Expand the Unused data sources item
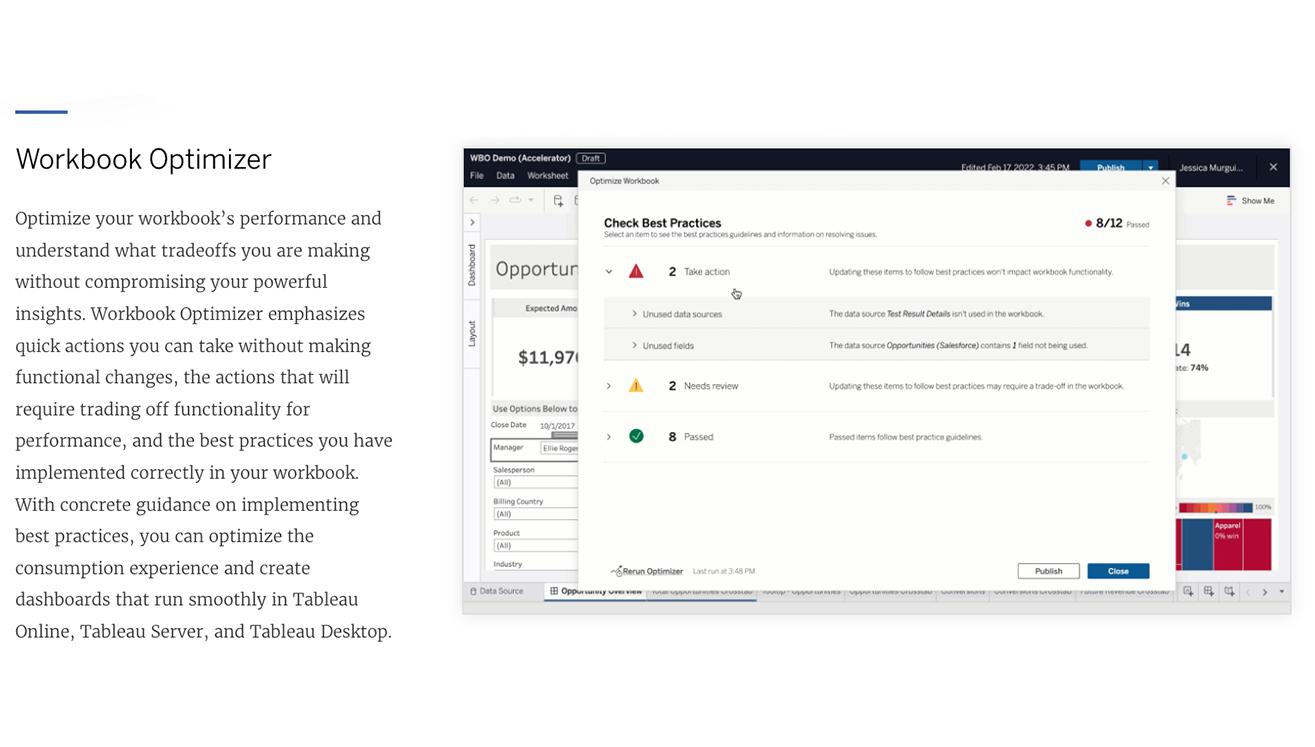Viewport: 1315px width, 747px height. click(633, 314)
